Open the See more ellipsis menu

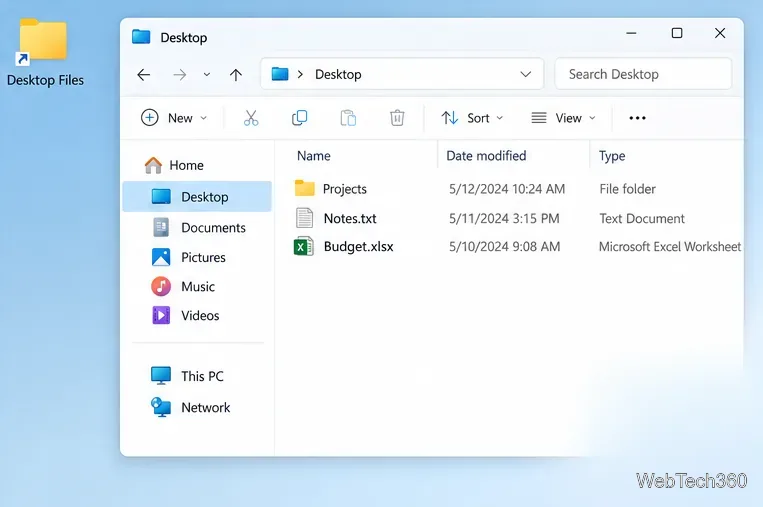click(637, 118)
